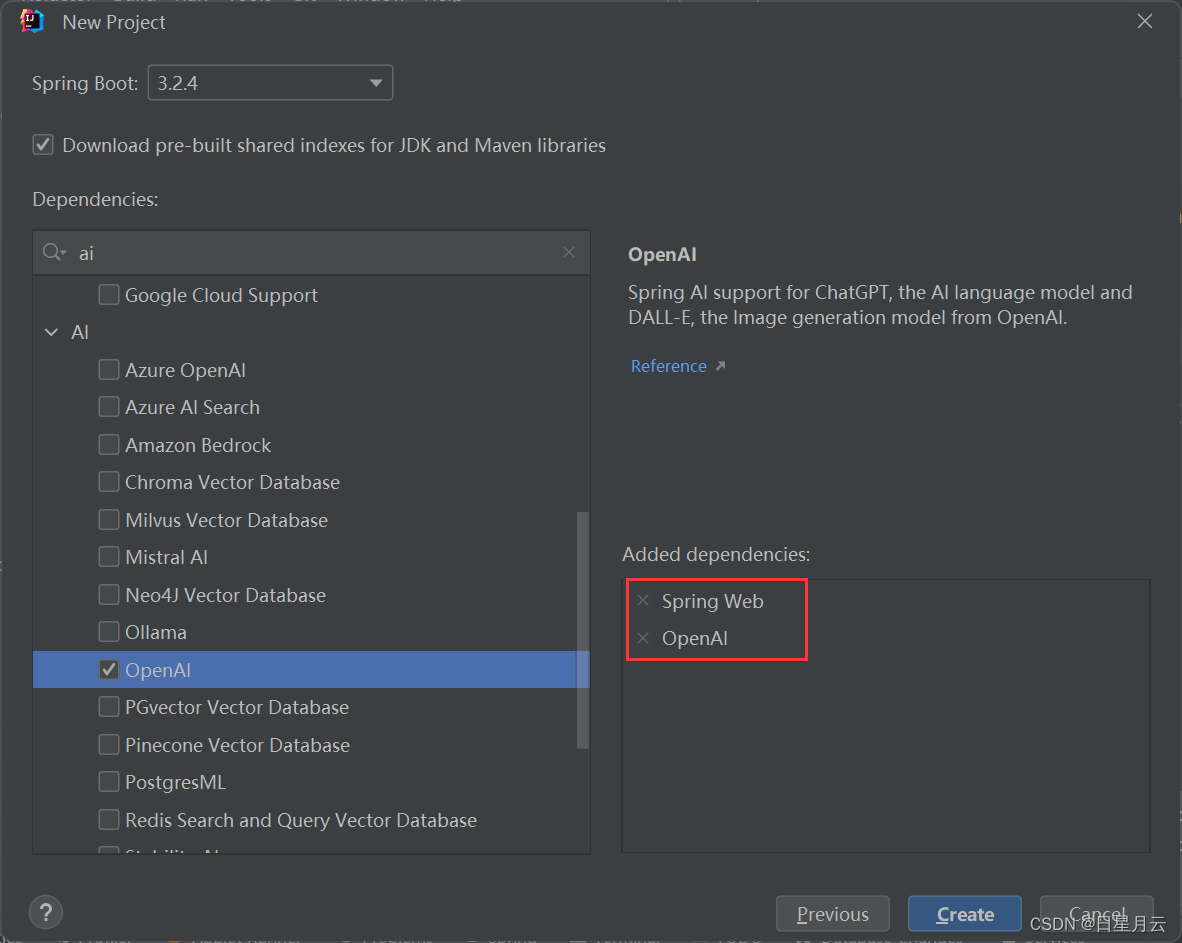The width and height of the screenshot is (1182, 943).
Task: Collapse the AI dependency group
Action: (x=51, y=332)
